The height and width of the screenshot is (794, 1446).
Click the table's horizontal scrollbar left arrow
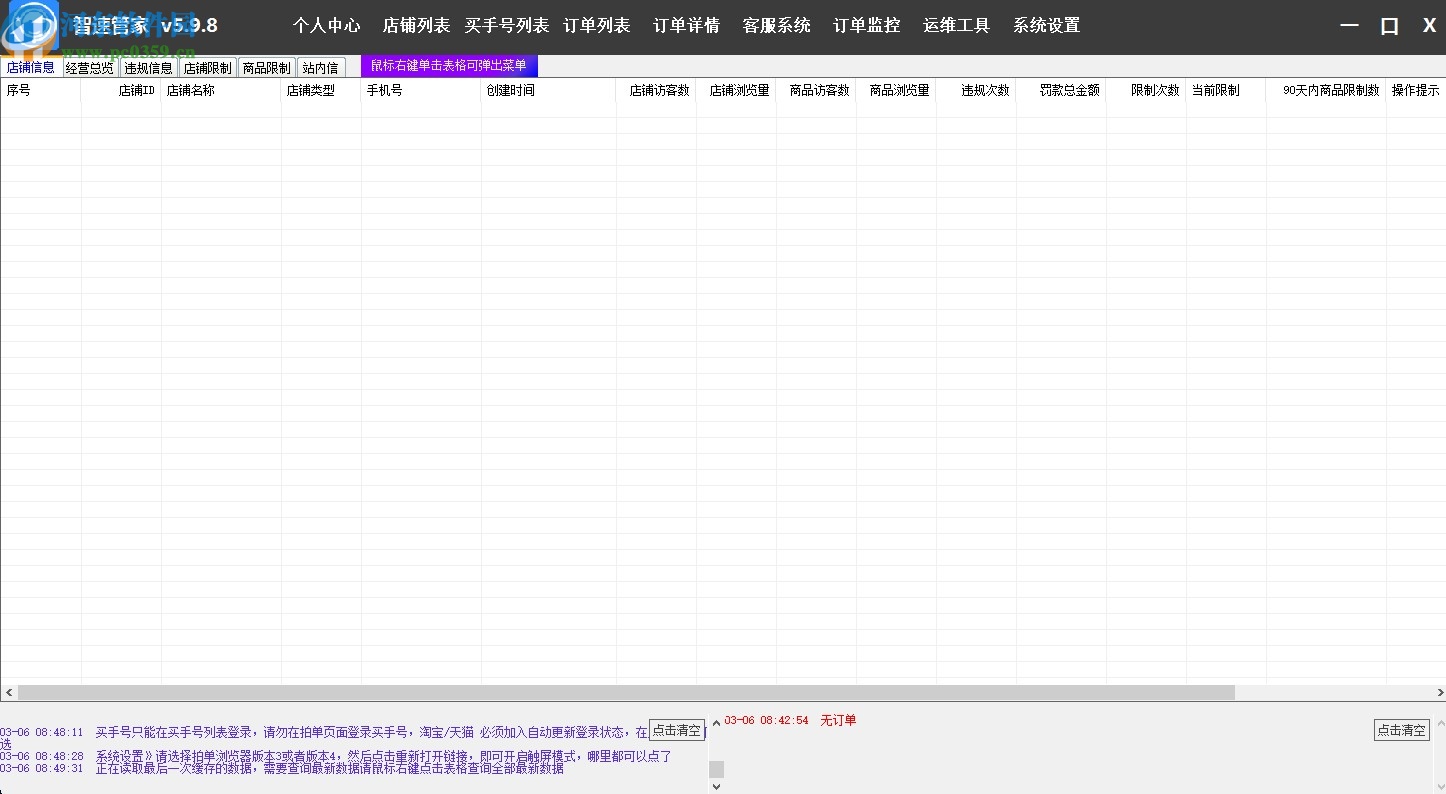[9, 693]
